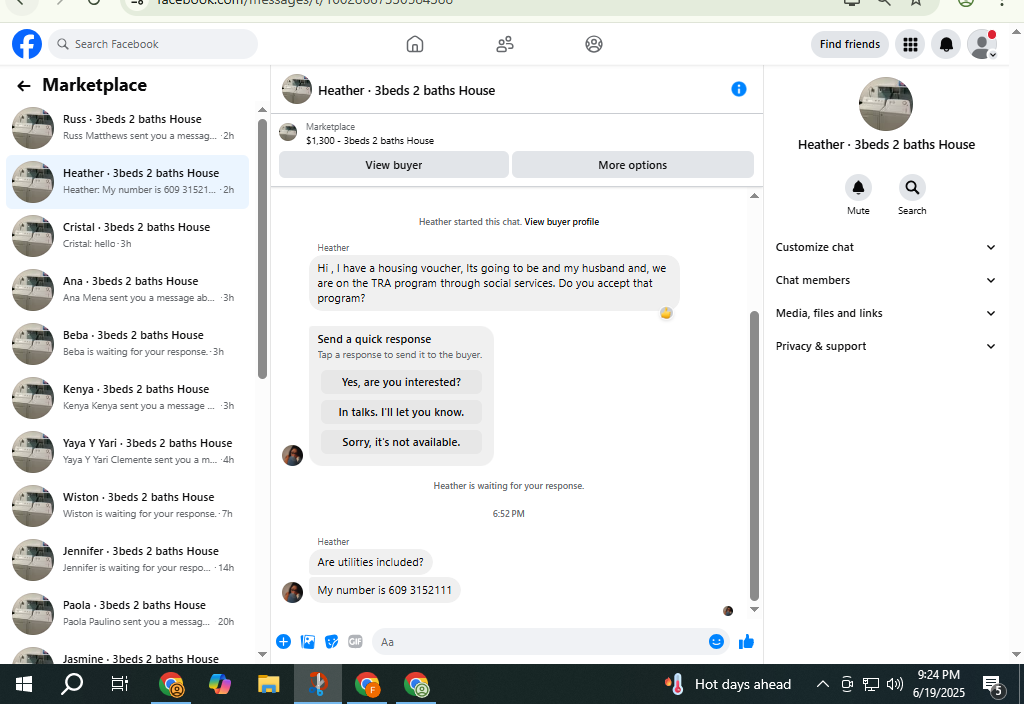
Task: Open the Friends icon in top navigation
Action: [505, 44]
